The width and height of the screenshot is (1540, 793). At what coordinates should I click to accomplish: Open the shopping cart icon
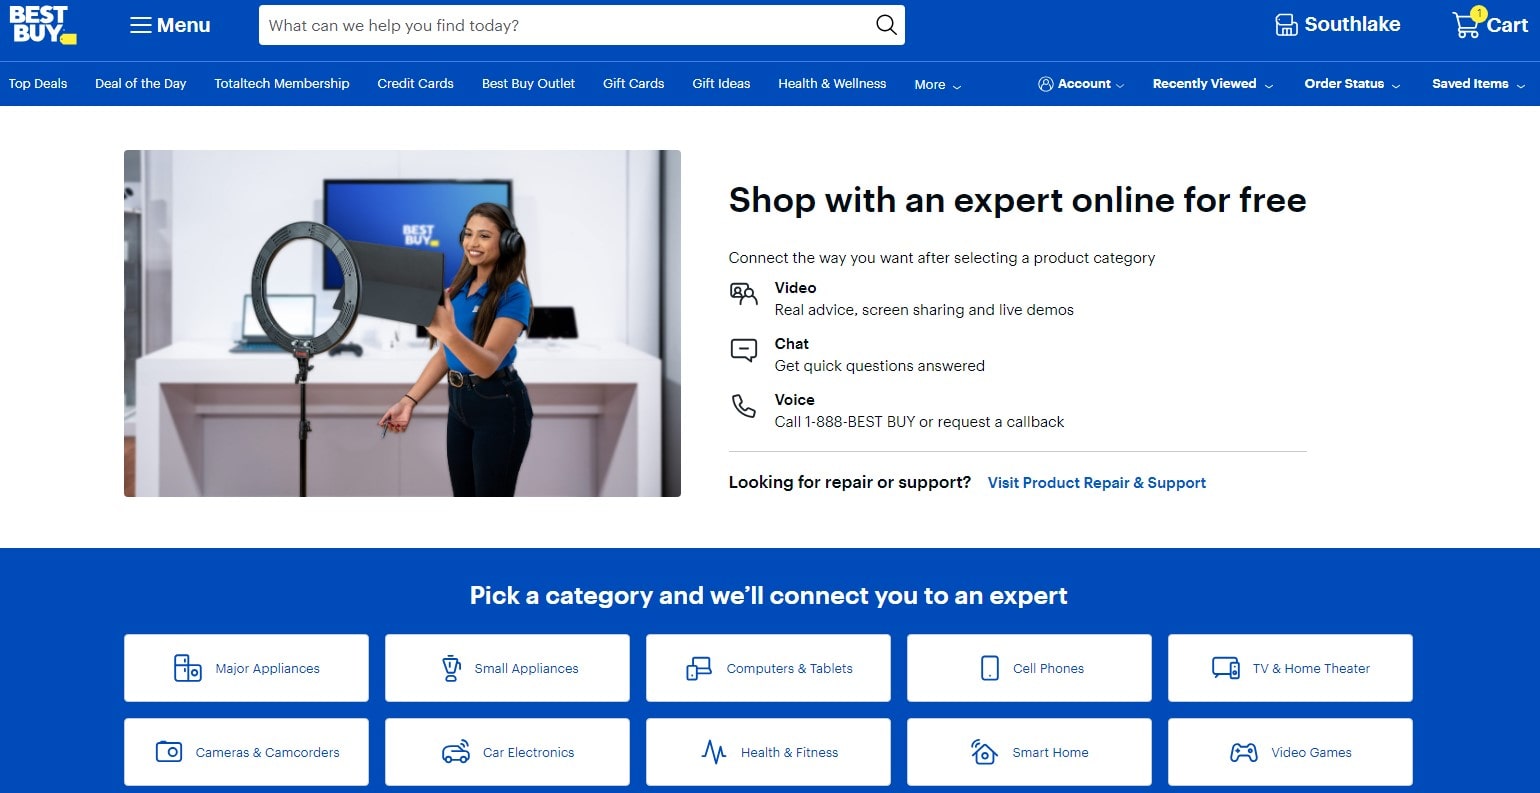pos(1466,24)
